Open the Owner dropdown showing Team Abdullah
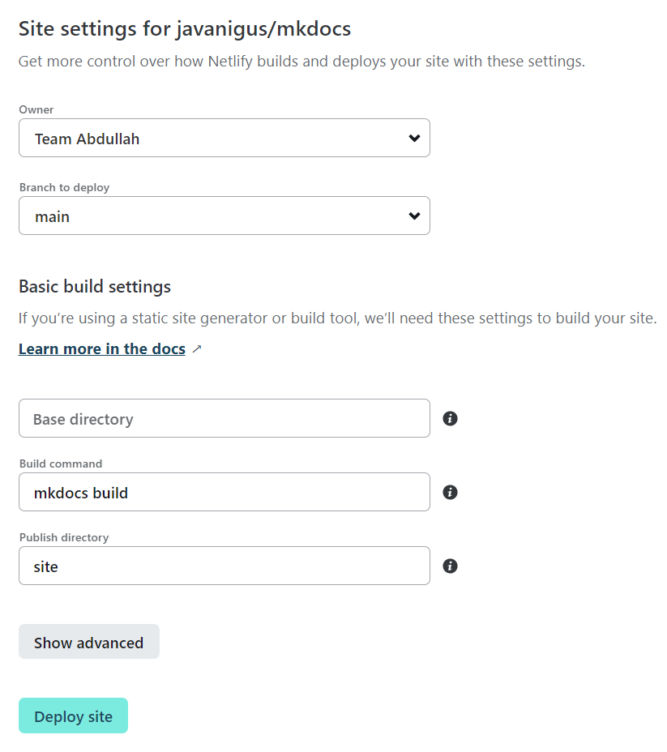The image size is (667, 752). (x=224, y=138)
